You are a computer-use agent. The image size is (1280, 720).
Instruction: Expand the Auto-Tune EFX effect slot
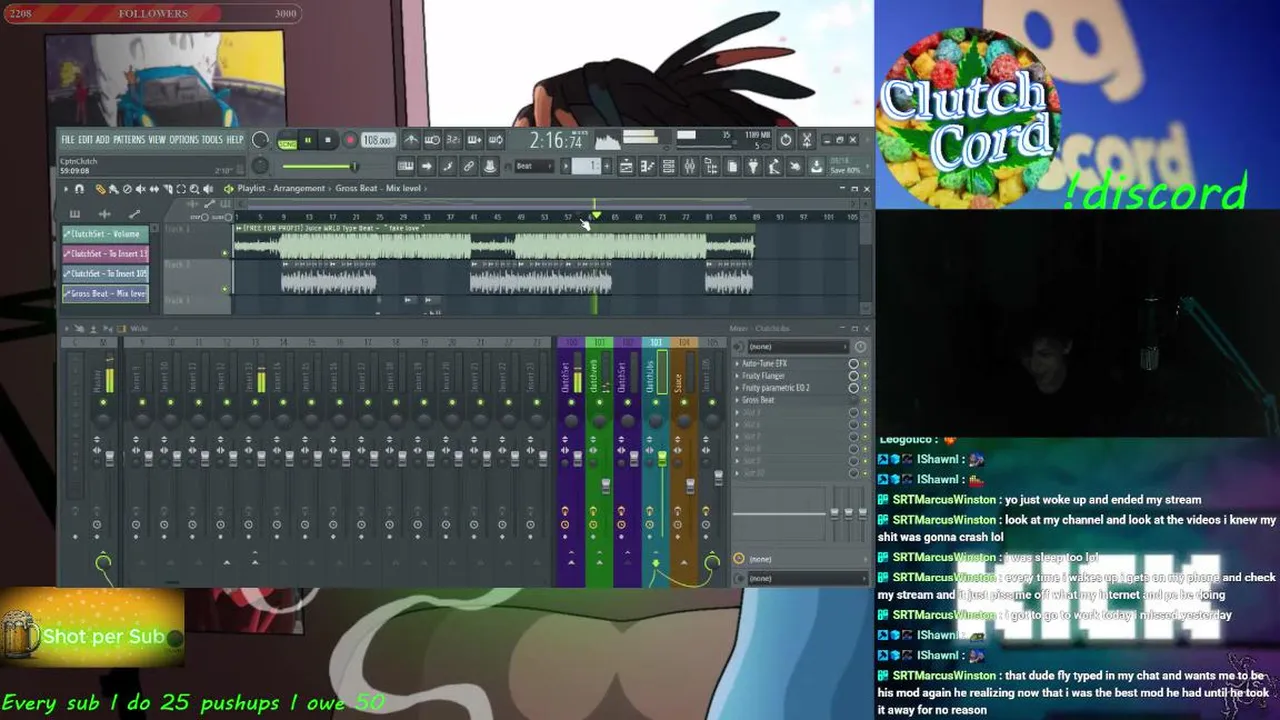click(738, 364)
